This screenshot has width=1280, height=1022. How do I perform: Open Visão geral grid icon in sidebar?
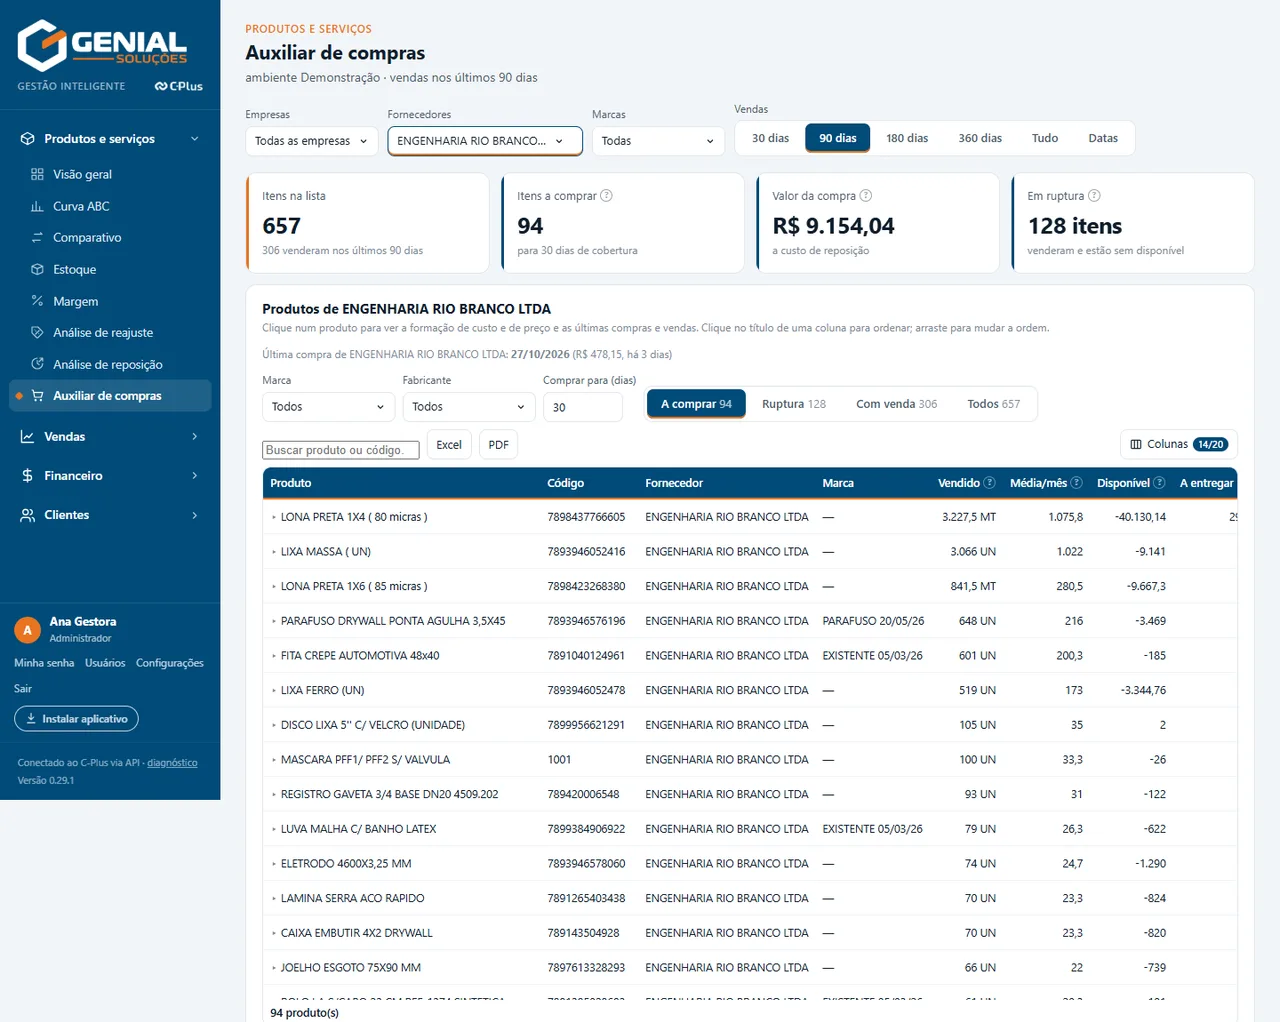(37, 174)
